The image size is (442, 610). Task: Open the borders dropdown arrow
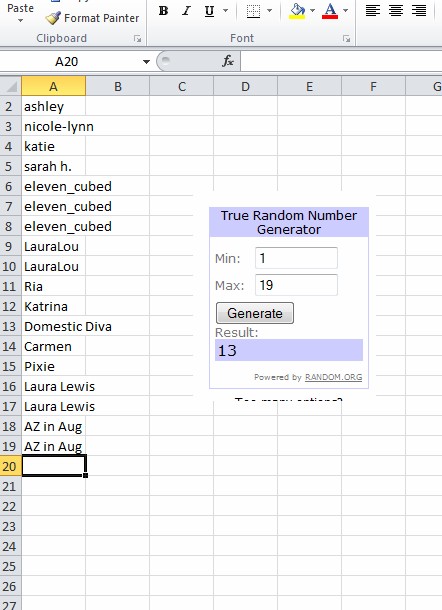(269, 11)
